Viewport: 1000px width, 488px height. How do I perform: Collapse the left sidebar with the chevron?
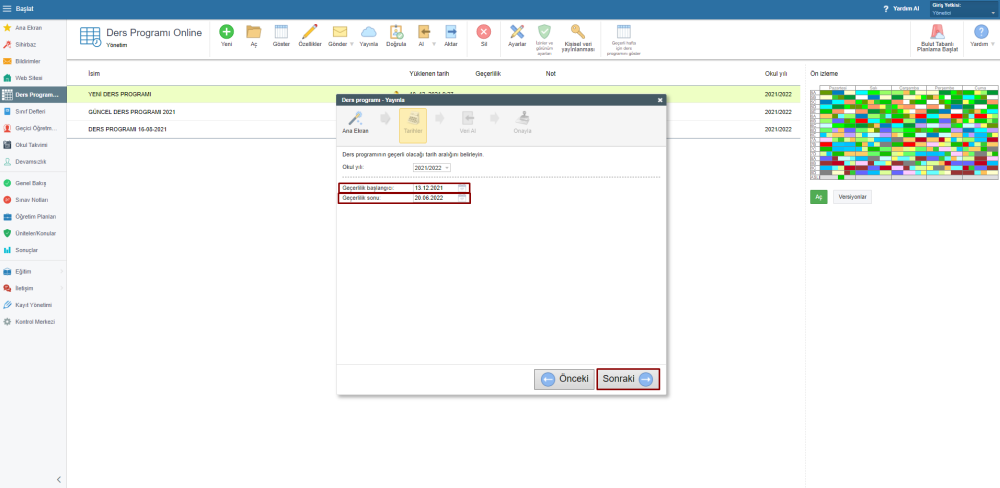(59, 479)
